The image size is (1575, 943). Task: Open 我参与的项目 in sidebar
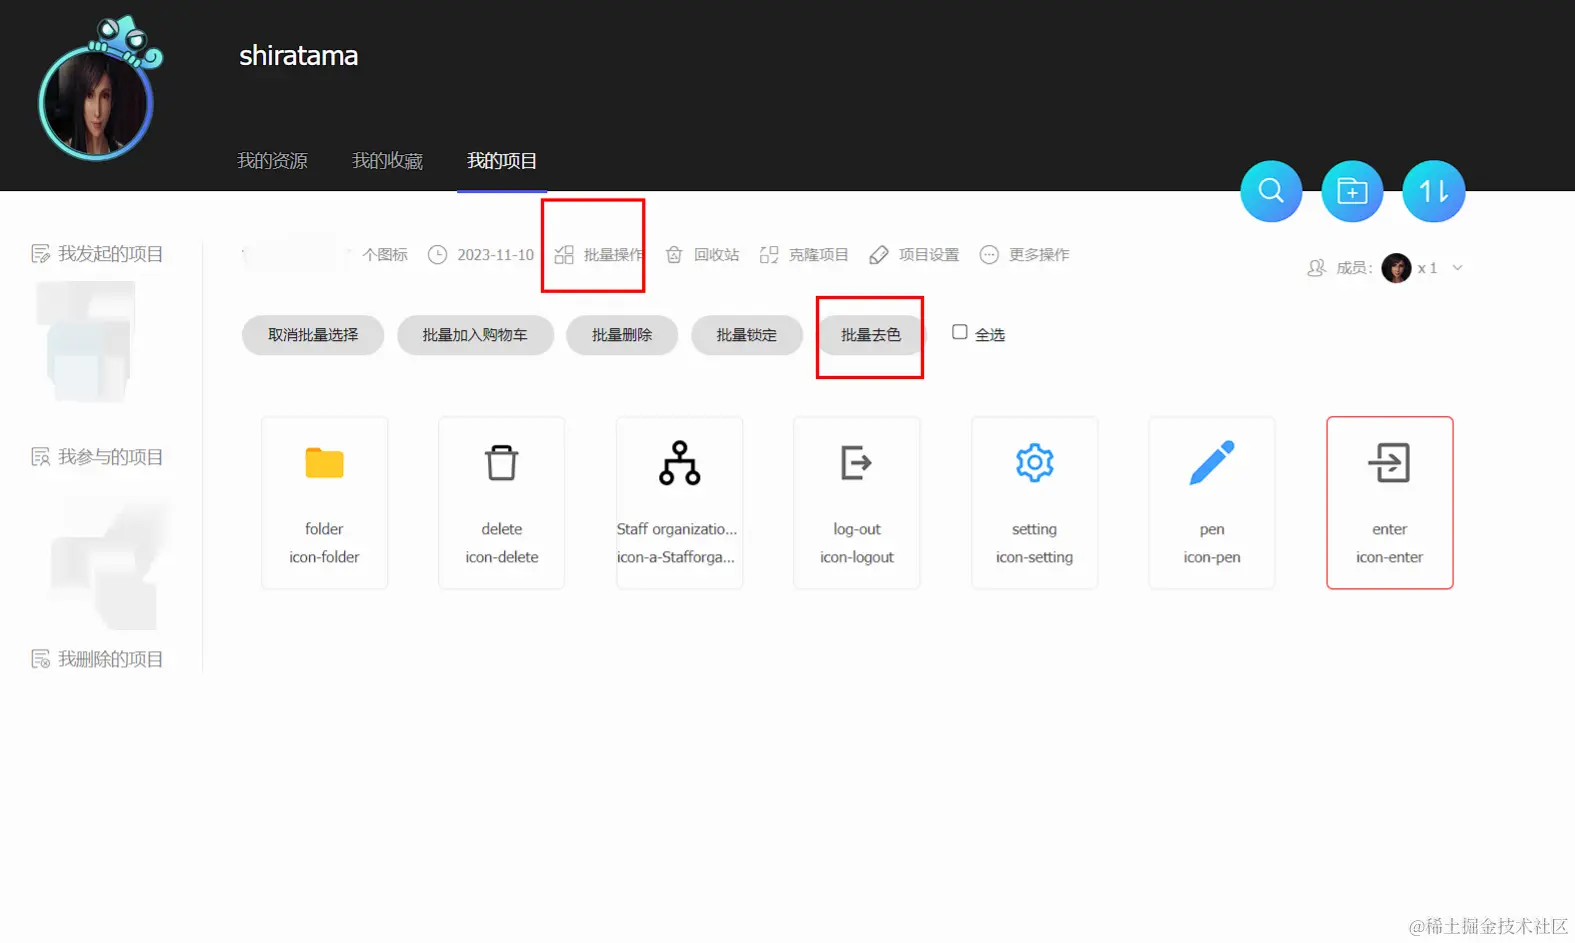[97, 457]
